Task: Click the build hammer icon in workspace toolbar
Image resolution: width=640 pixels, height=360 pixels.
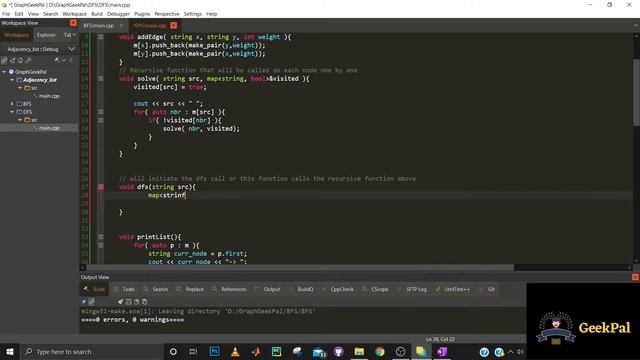Action: coord(57,60)
